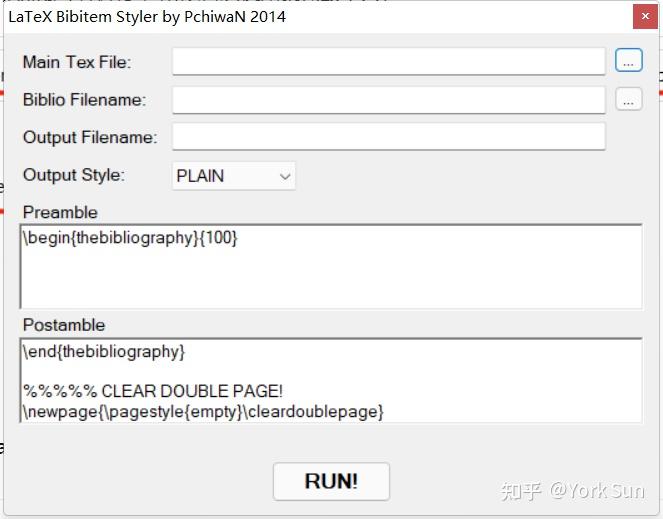Click the browse button beside Biblio Filename
The image size is (663, 519).
pos(629,99)
